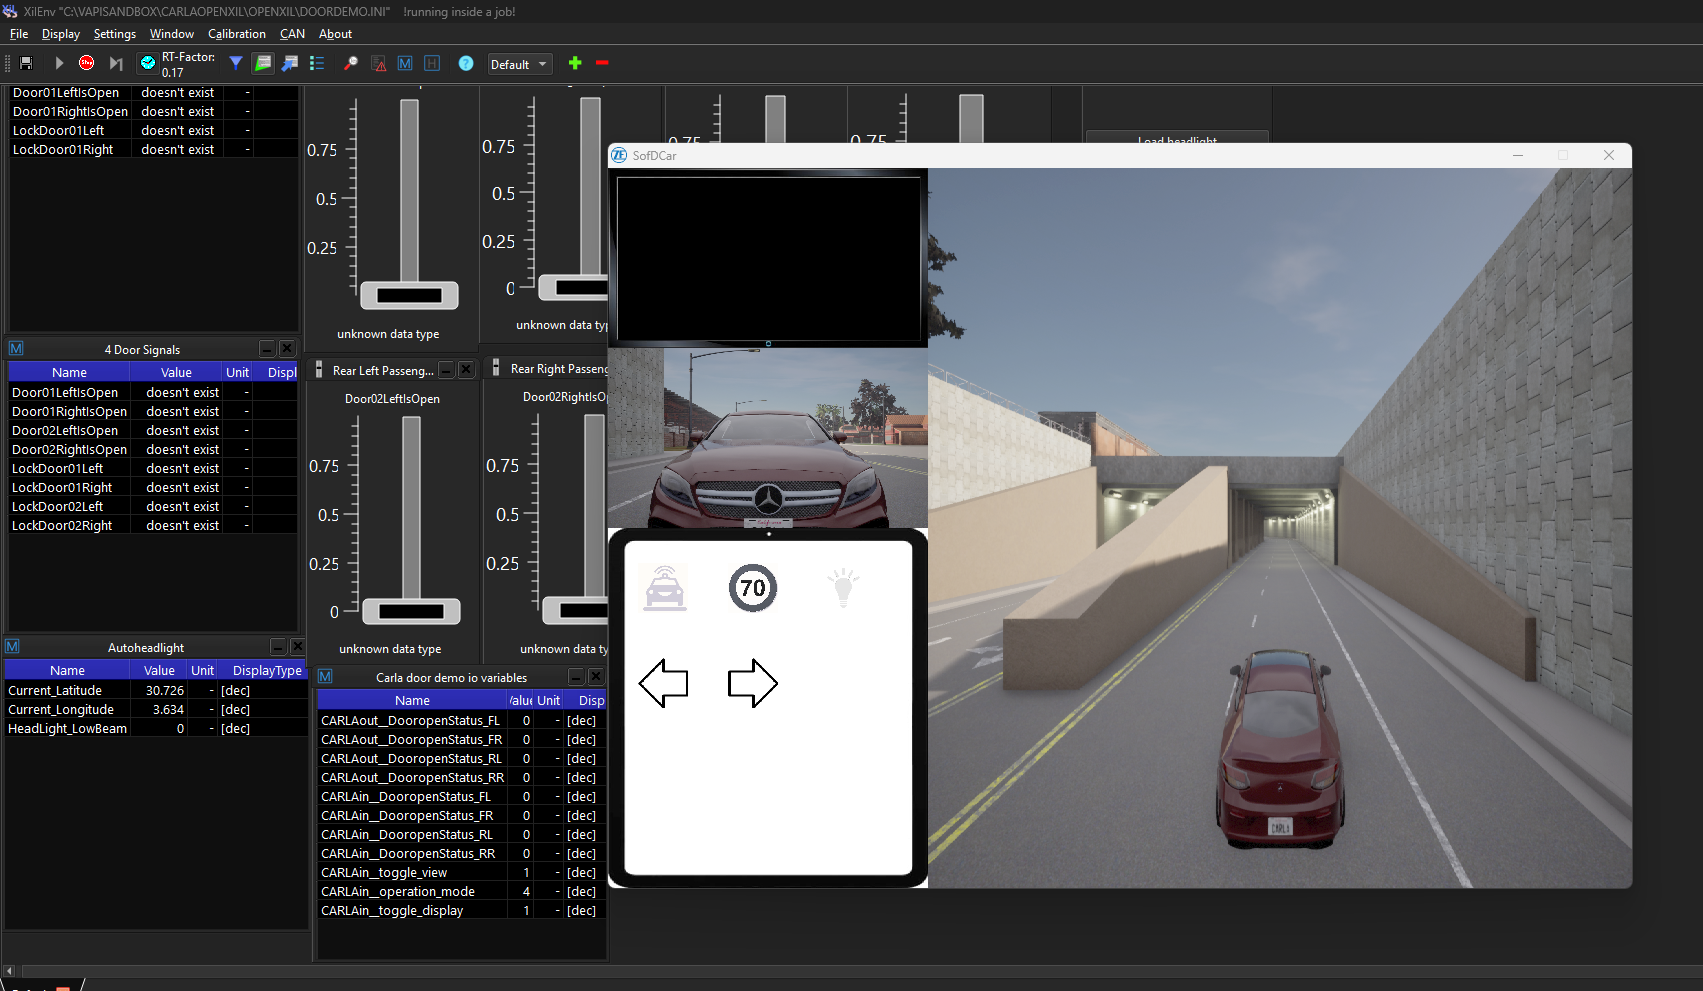
Task: Open the Calibration menu
Action: [236, 33]
